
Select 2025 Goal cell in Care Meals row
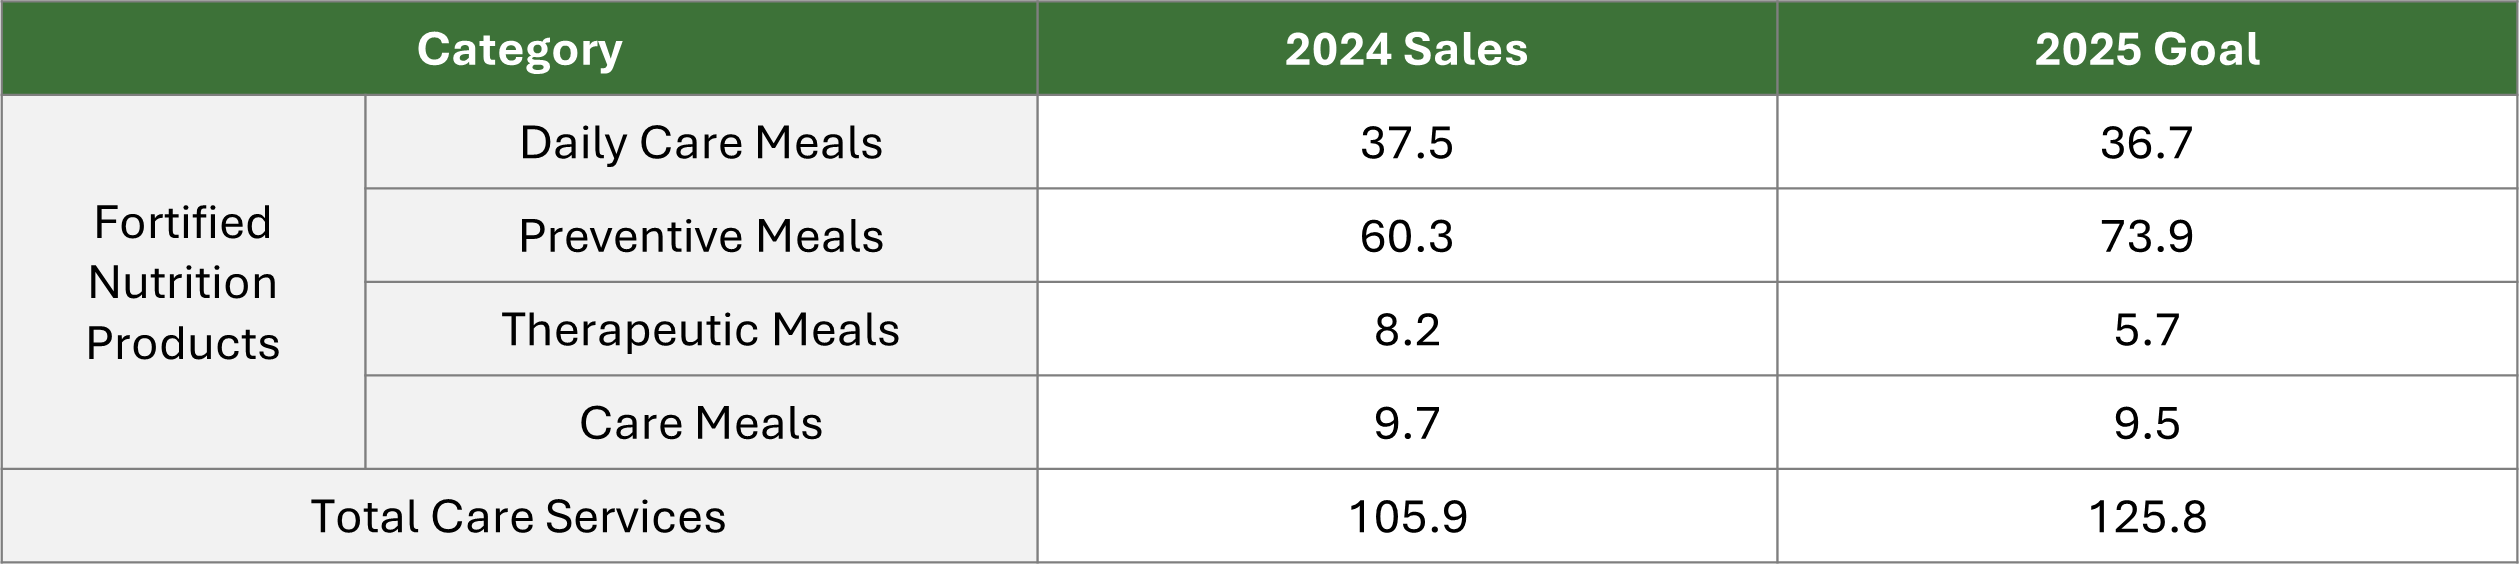(2147, 423)
